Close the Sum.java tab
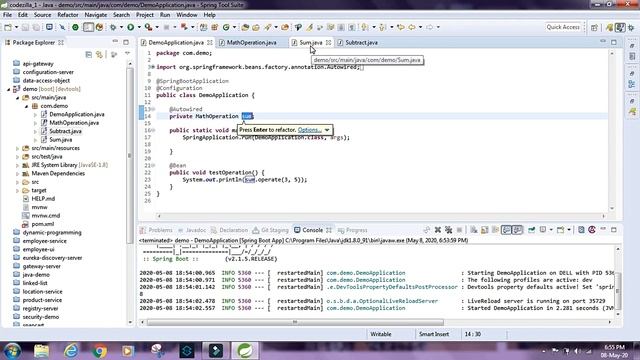This screenshot has width=640, height=360. coord(329,42)
